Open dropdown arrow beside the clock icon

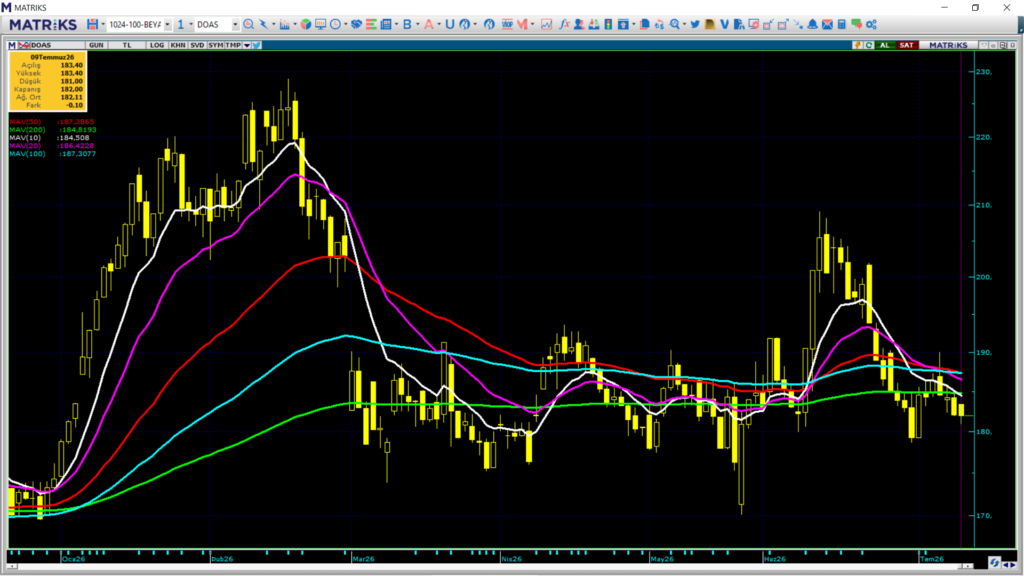point(345,24)
